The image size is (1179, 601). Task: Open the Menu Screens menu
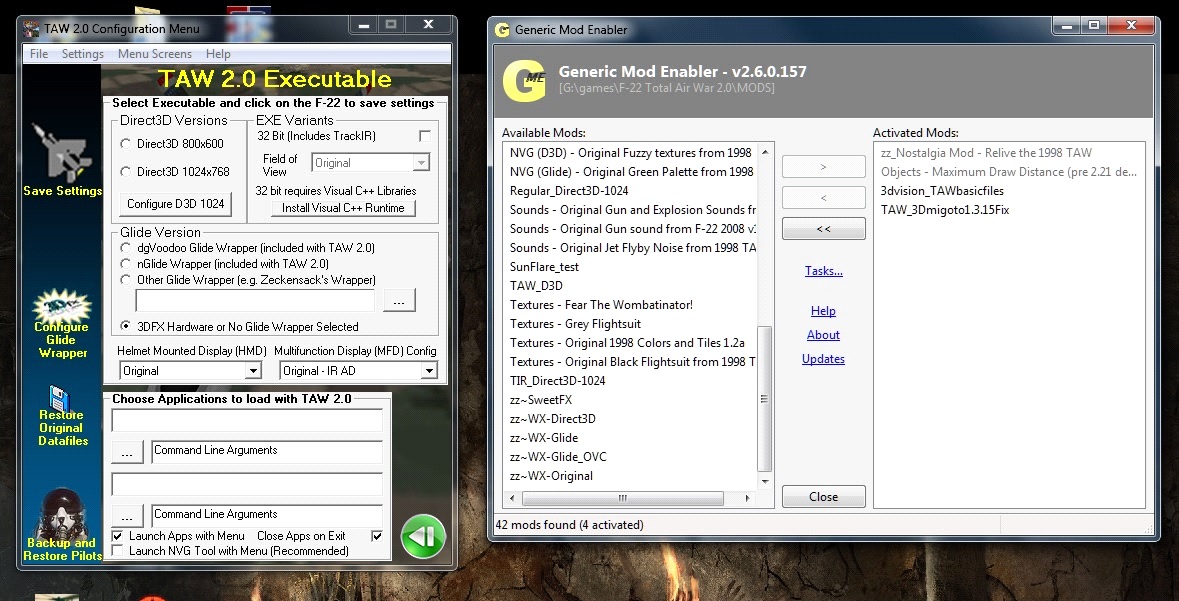[x=155, y=54]
